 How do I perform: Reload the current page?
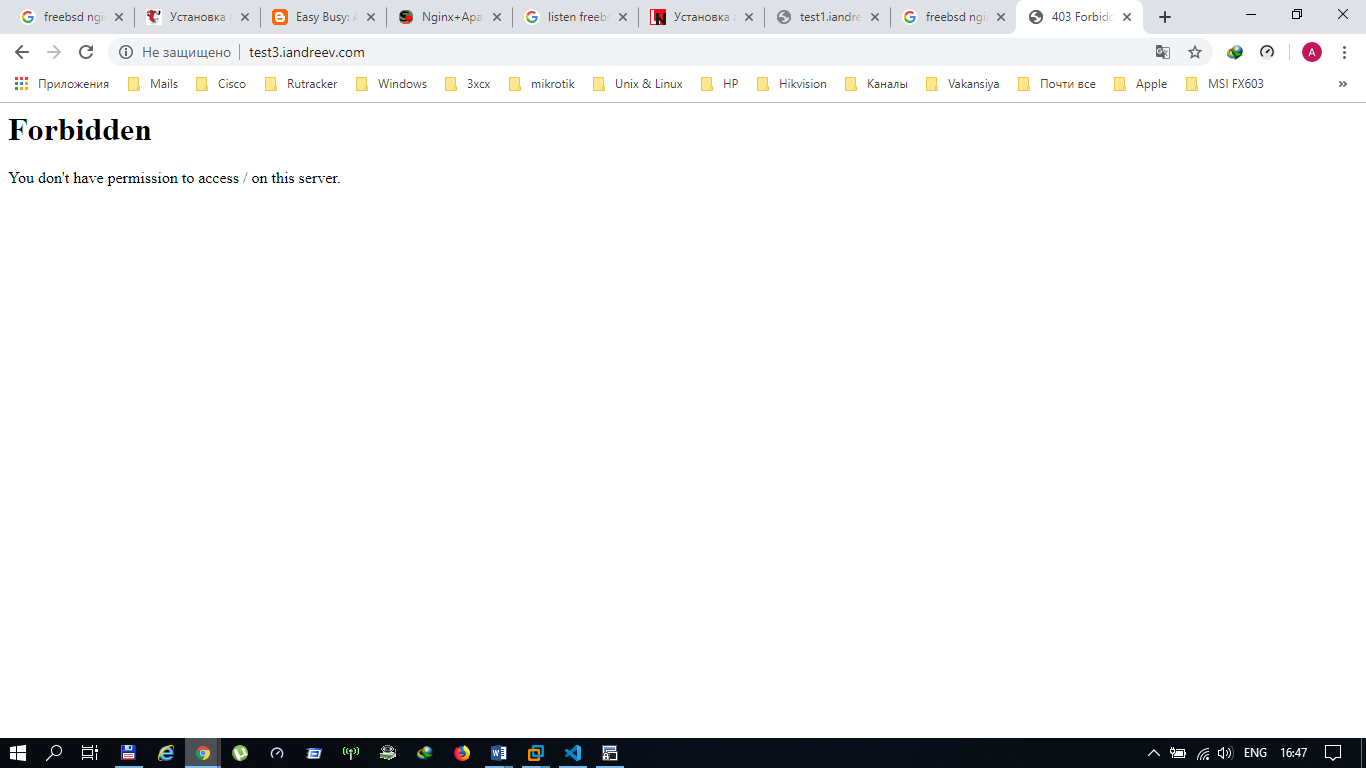tap(86, 52)
